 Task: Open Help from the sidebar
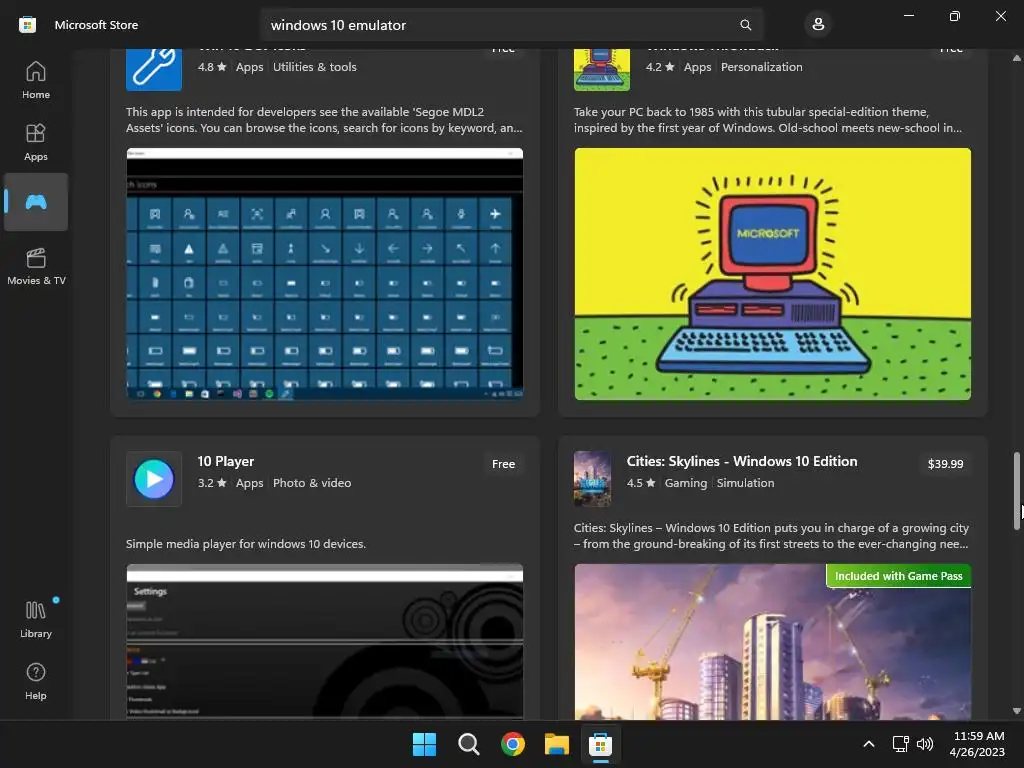(x=35, y=681)
